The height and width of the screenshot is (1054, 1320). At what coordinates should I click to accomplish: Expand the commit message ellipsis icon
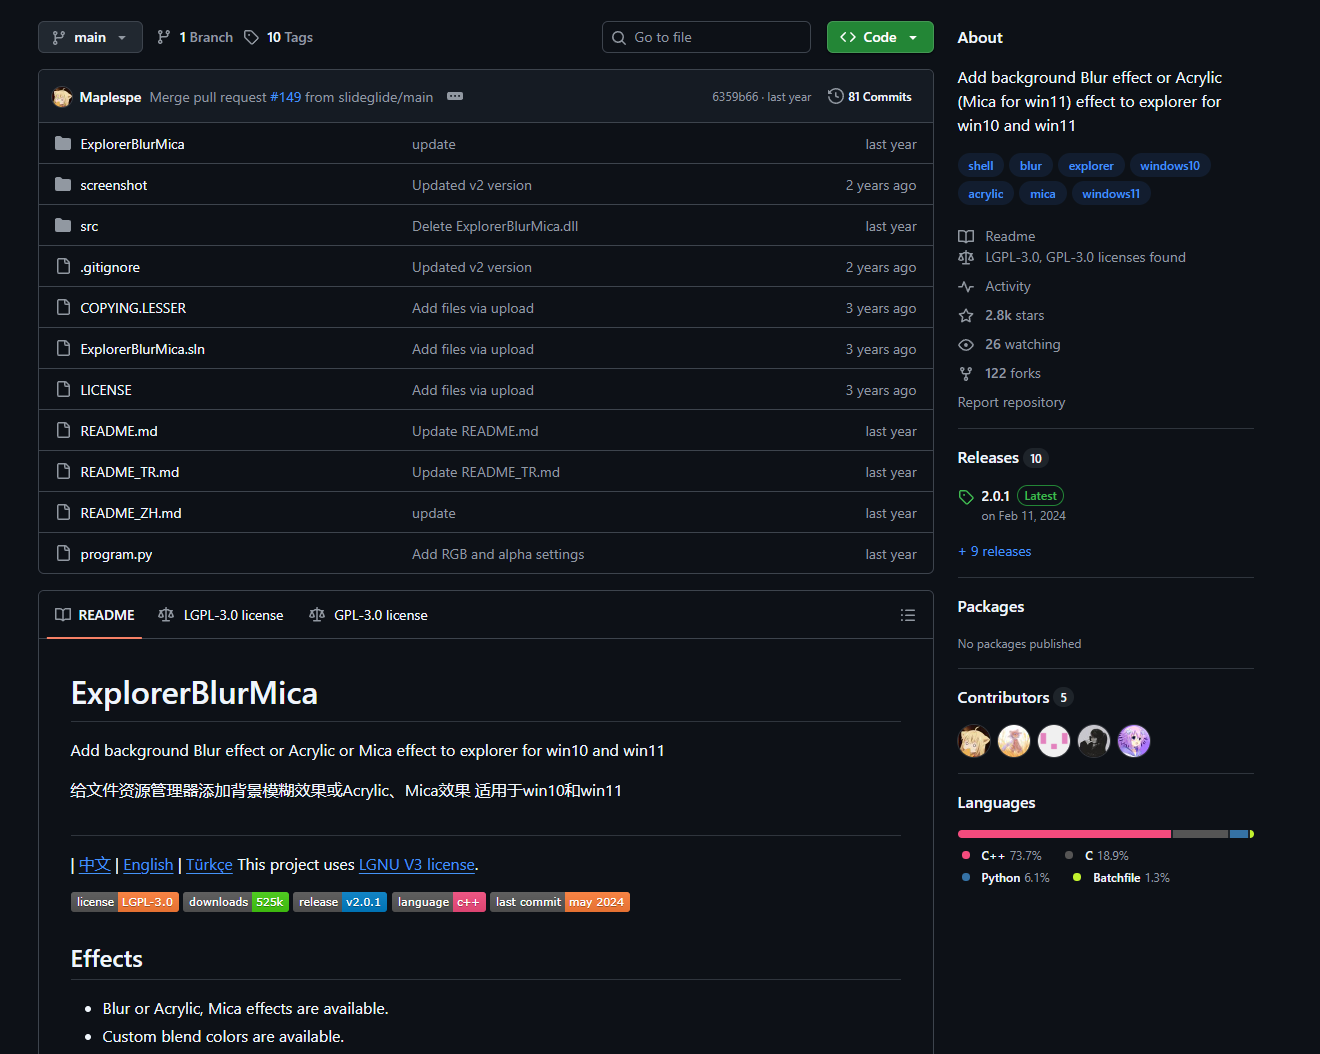pos(455,96)
